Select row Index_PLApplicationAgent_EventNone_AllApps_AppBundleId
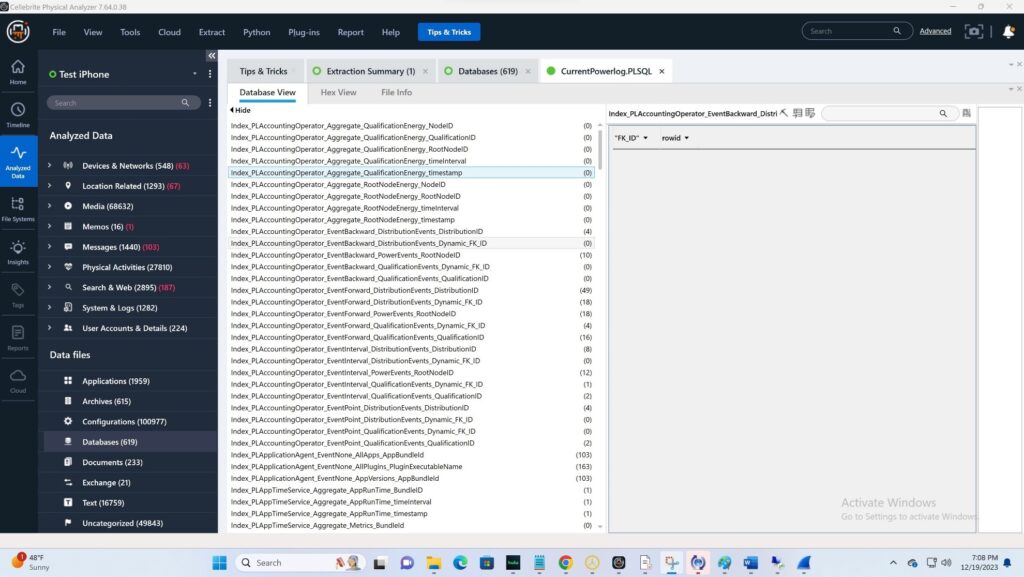Viewport: 1024px width, 577px height. (411, 455)
